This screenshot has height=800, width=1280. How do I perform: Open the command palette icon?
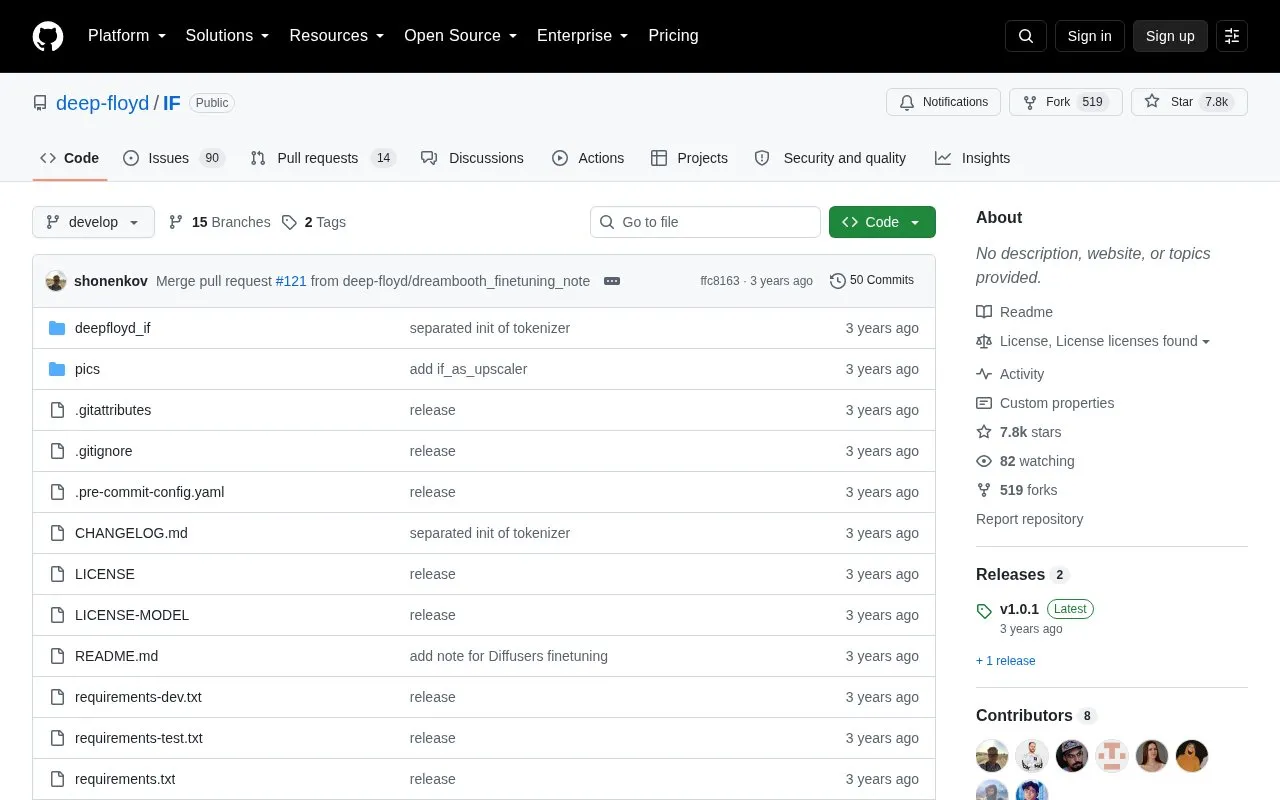click(1232, 36)
